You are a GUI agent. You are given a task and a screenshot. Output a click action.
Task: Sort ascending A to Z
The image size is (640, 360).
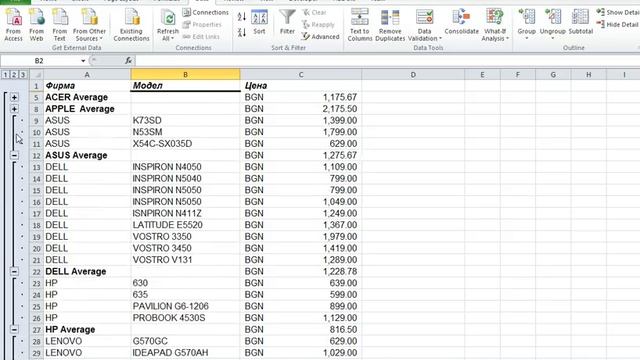(x=242, y=17)
